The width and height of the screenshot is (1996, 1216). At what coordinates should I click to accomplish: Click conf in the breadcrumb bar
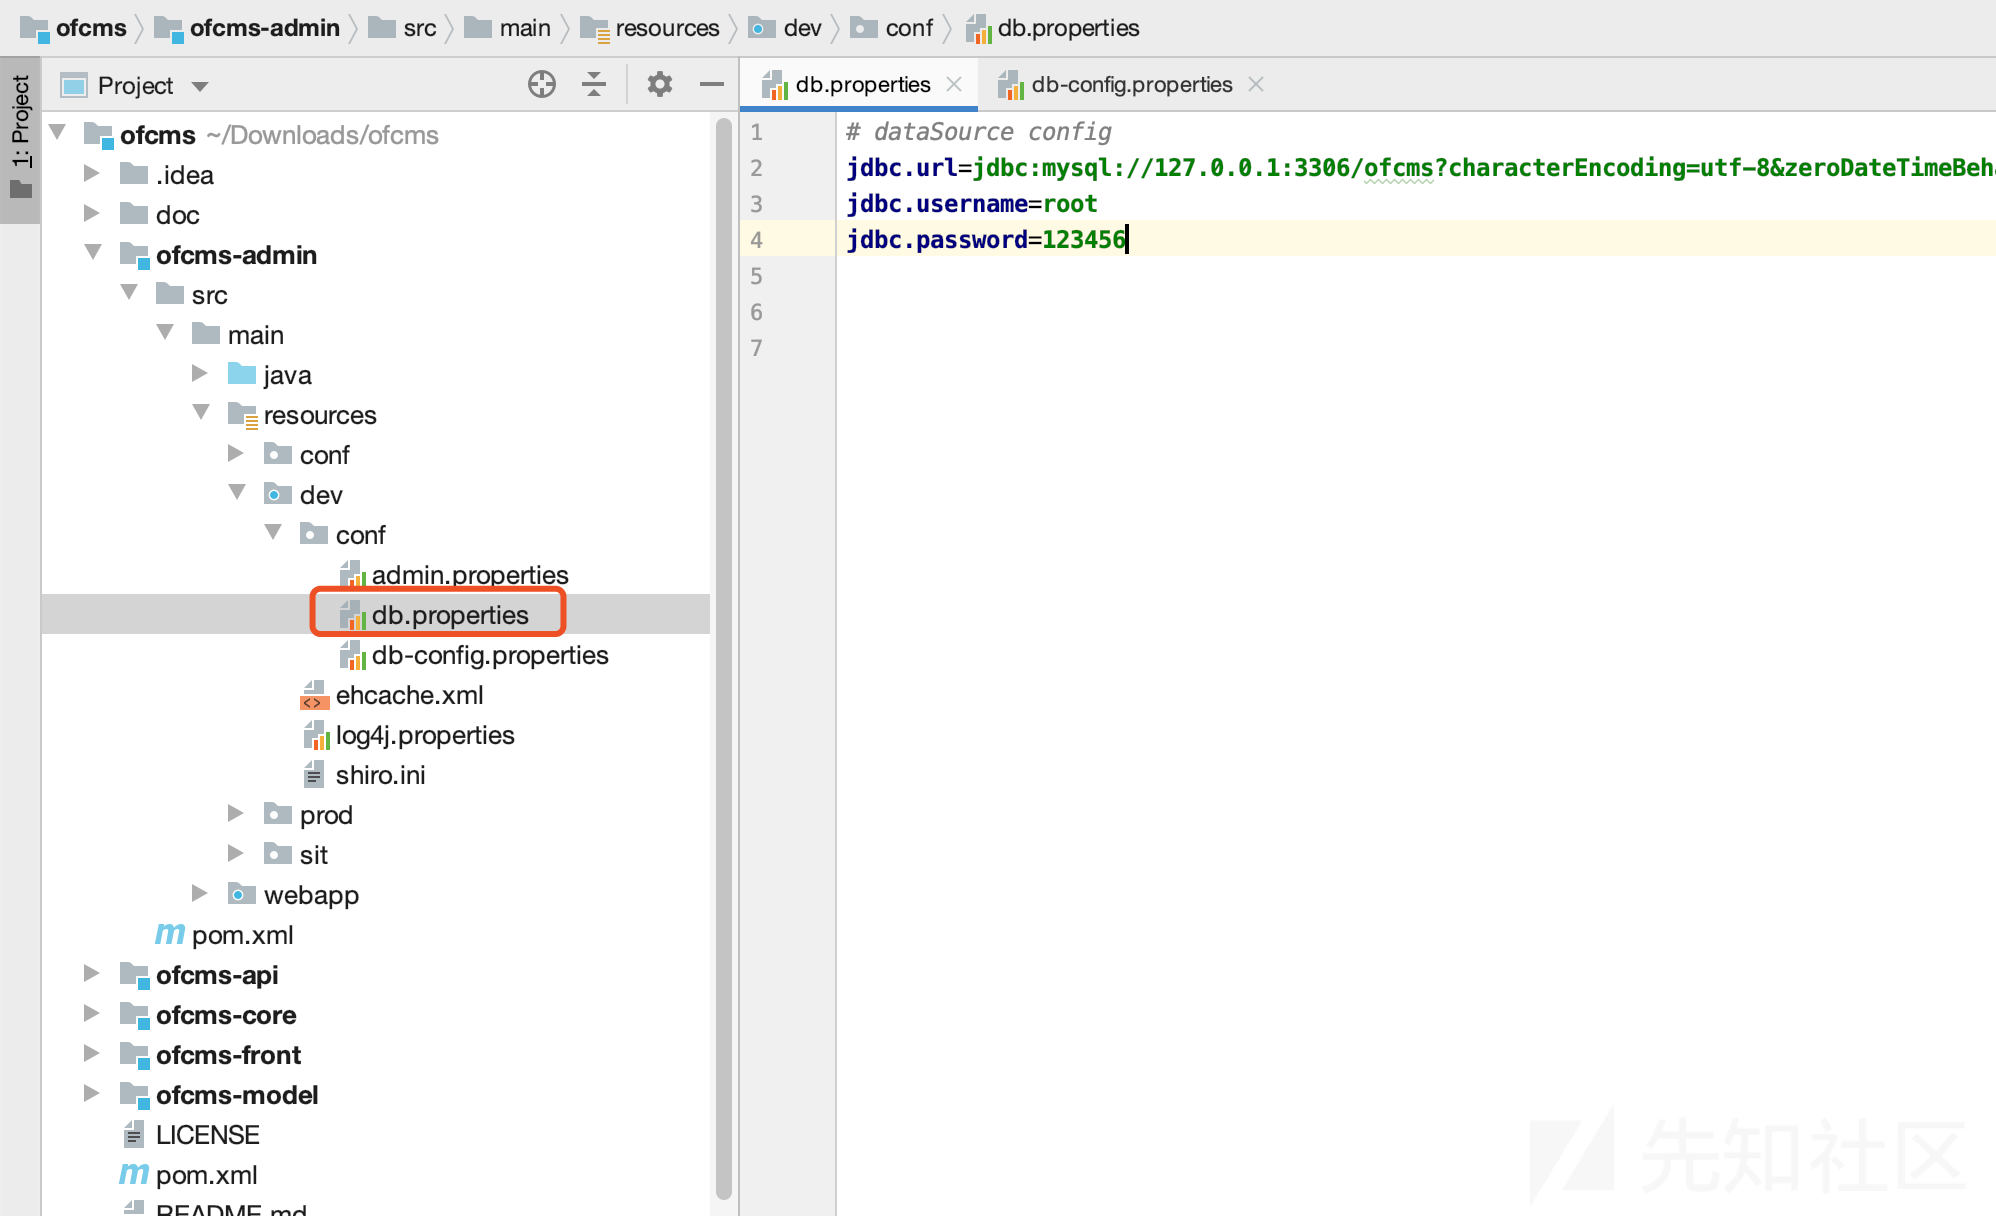(x=909, y=28)
